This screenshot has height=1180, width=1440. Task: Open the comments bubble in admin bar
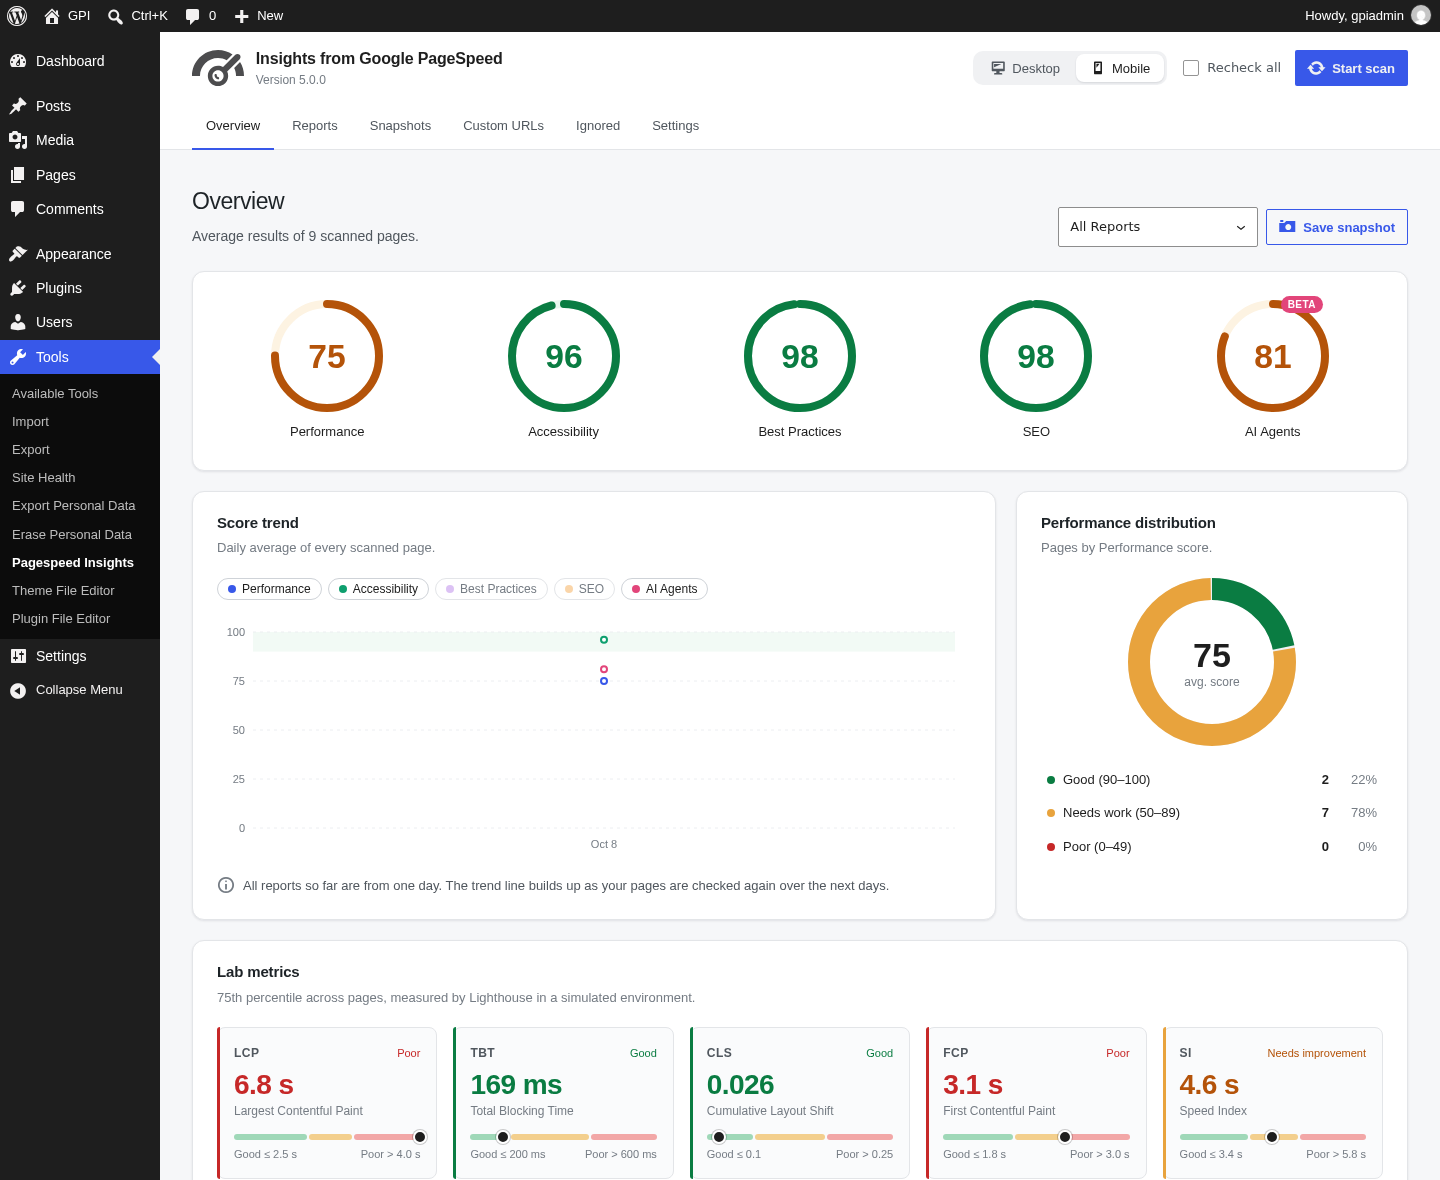(193, 16)
